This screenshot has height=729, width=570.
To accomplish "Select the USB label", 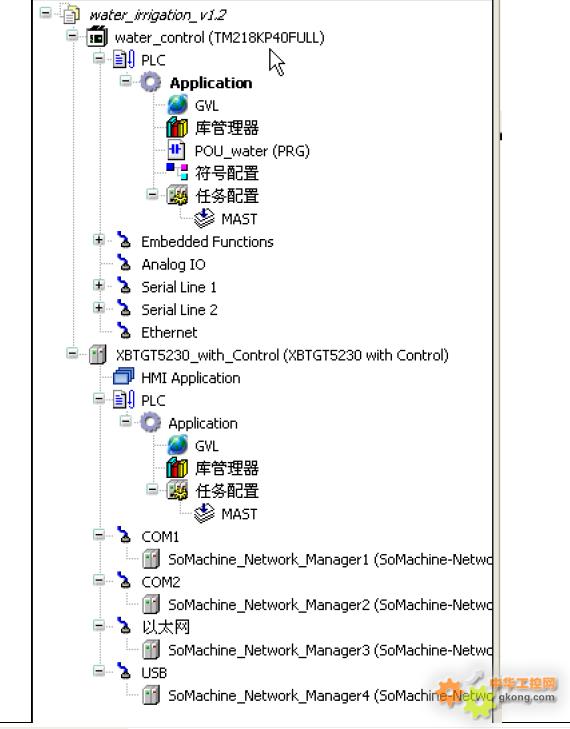I will (x=154, y=673).
